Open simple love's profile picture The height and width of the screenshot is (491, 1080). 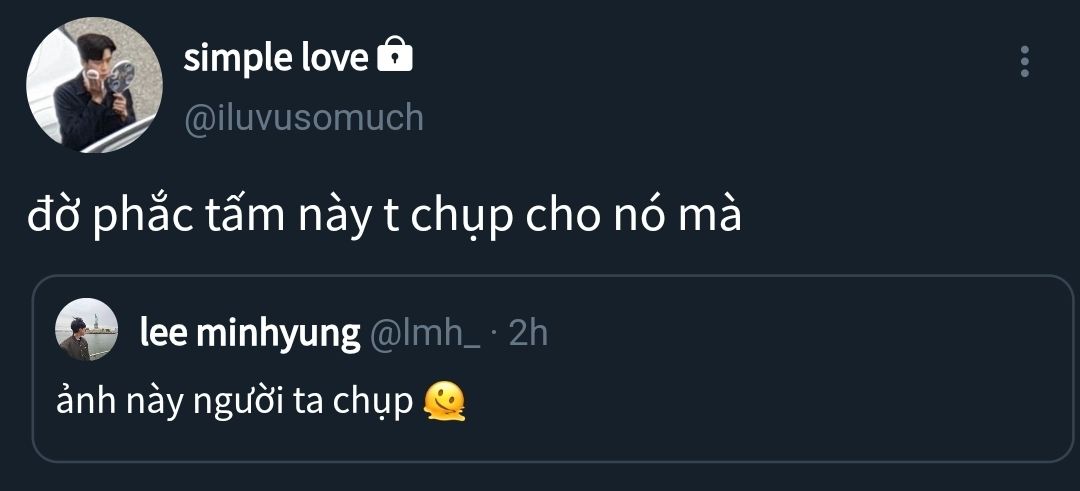[x=94, y=85]
